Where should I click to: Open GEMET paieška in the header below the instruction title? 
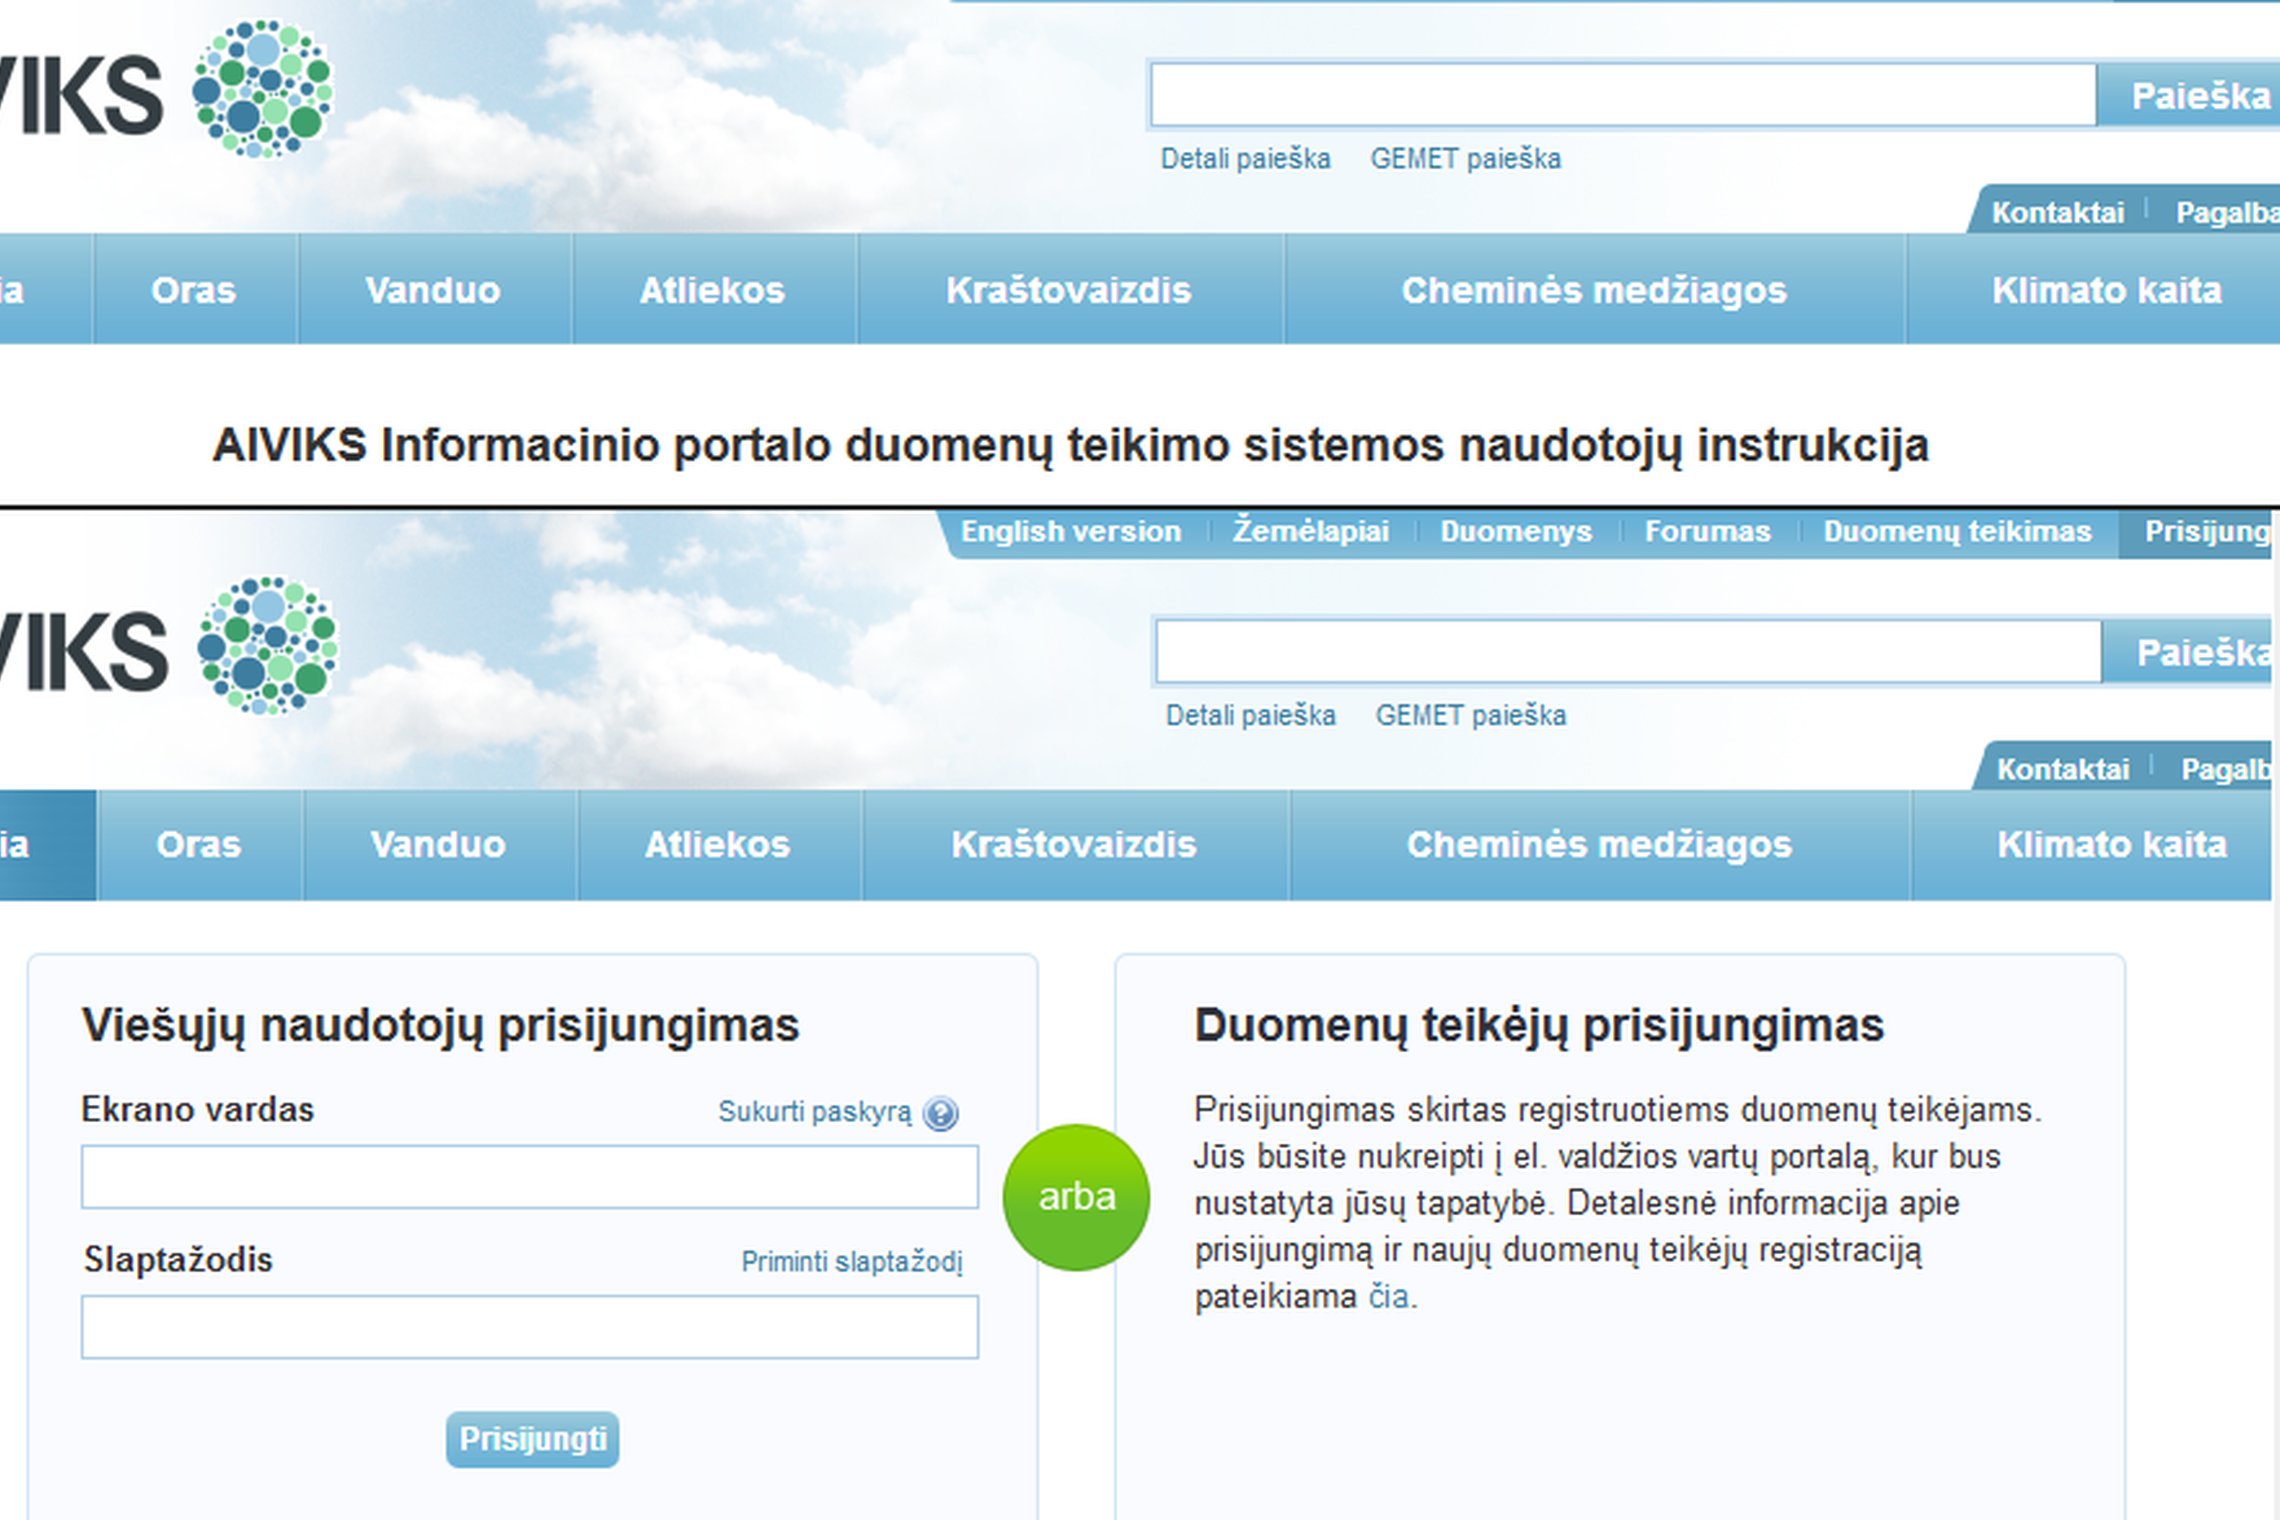[1470, 716]
